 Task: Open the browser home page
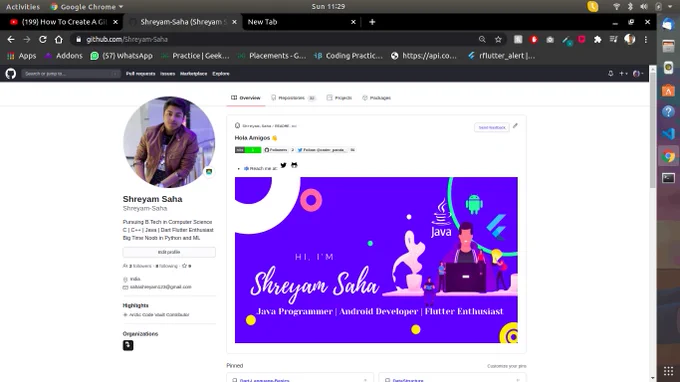[59, 39]
